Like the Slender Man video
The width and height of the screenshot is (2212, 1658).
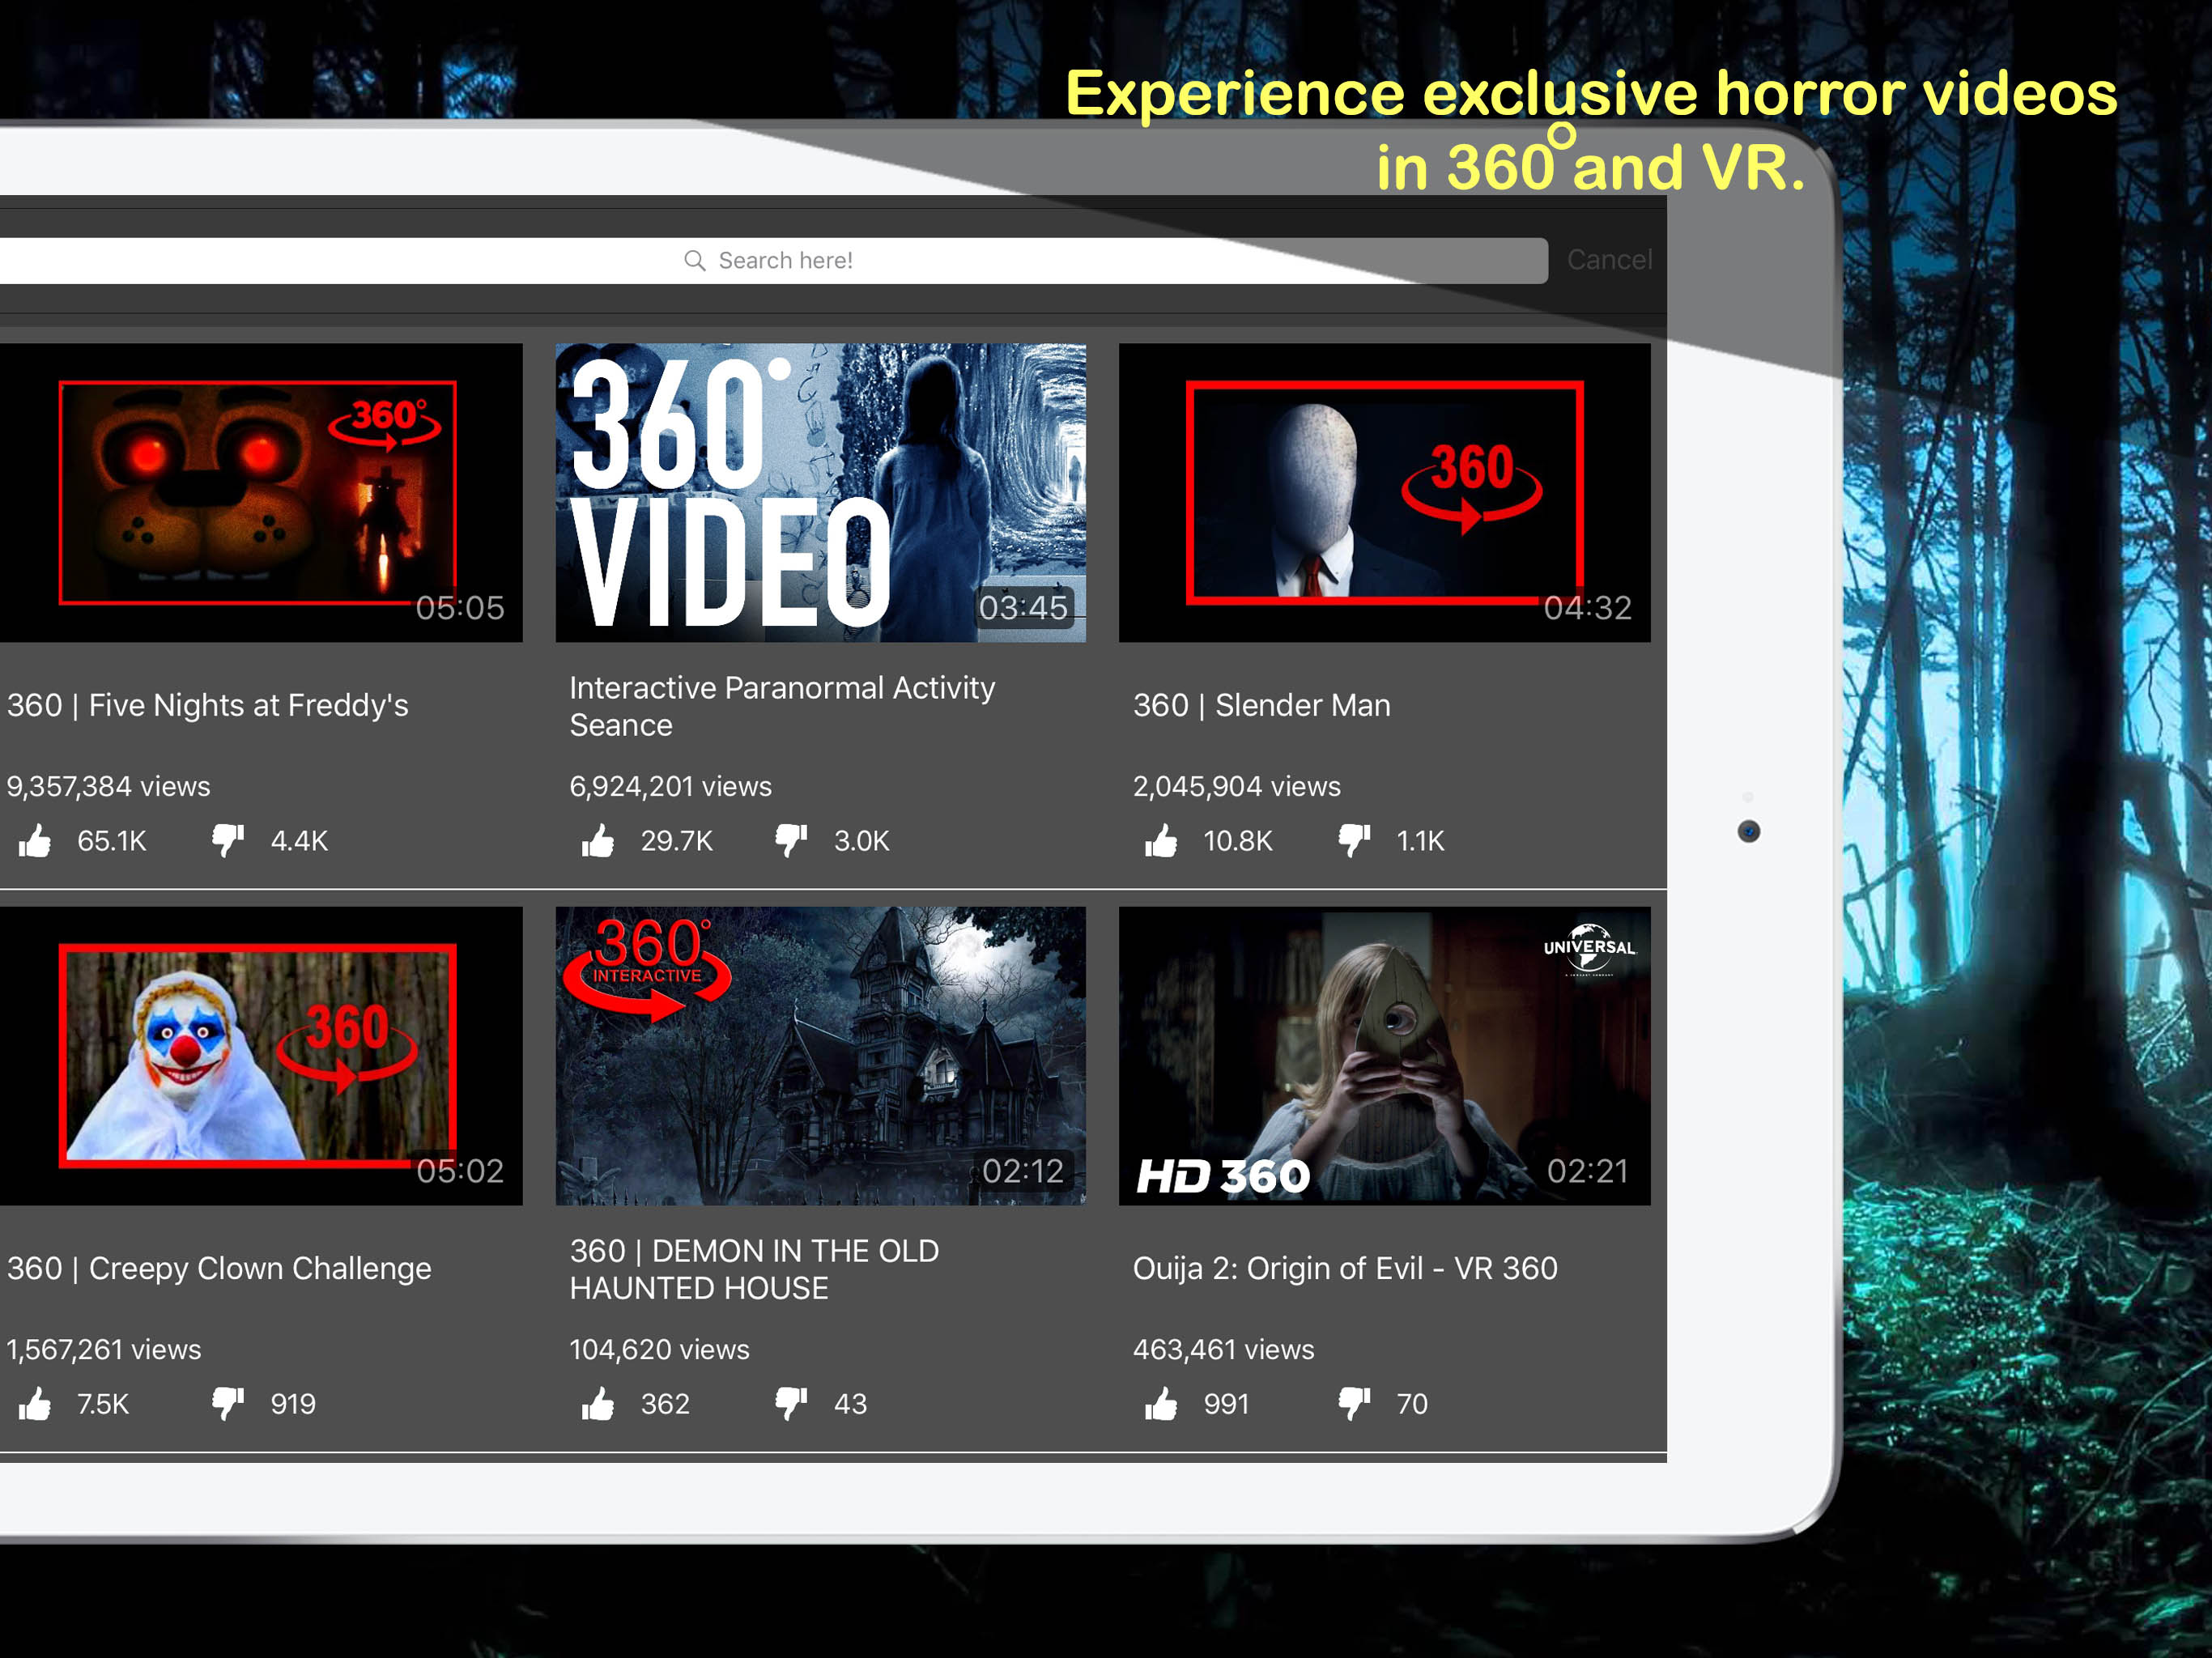click(1161, 841)
